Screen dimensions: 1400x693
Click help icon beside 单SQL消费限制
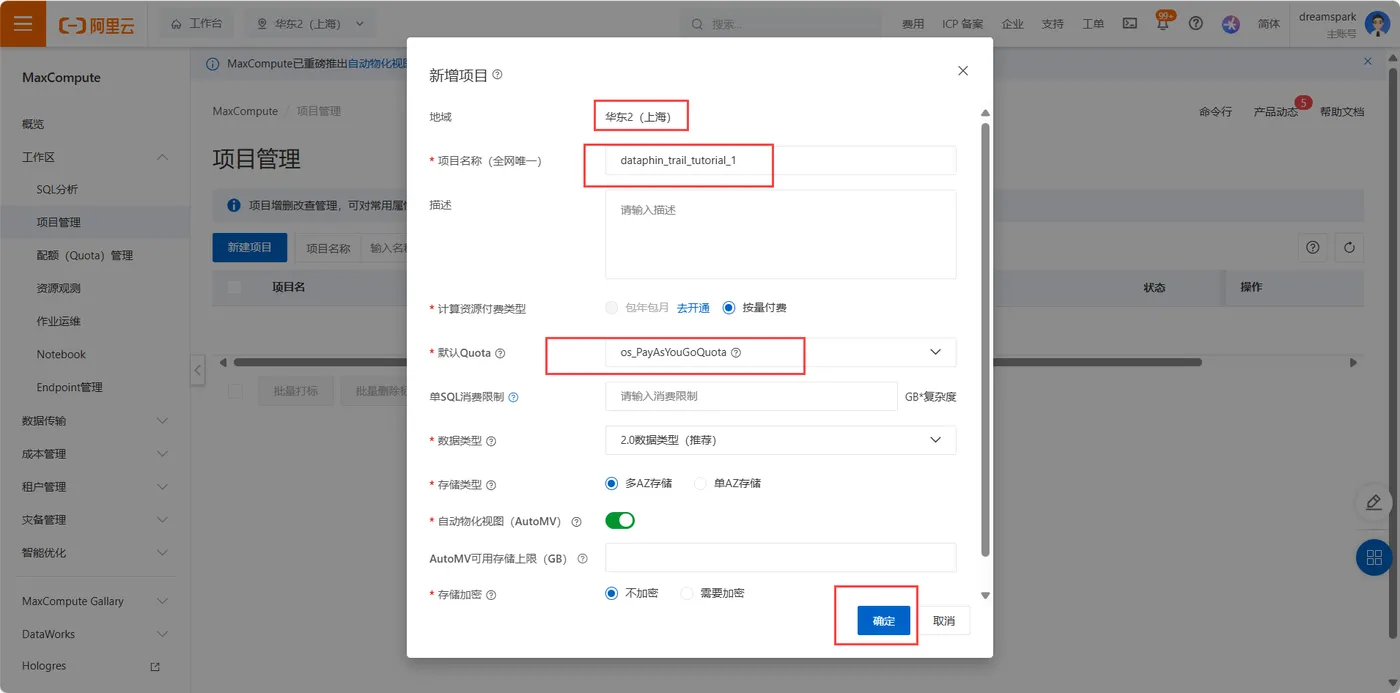(513, 397)
